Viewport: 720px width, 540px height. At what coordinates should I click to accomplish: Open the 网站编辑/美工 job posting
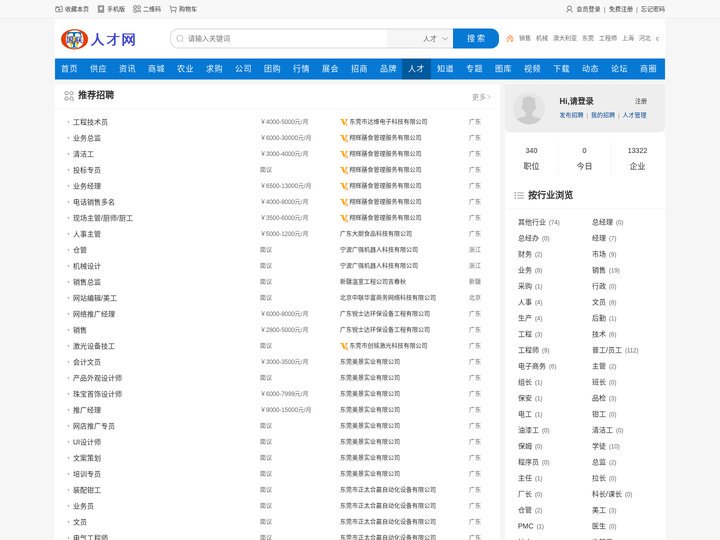(95, 298)
